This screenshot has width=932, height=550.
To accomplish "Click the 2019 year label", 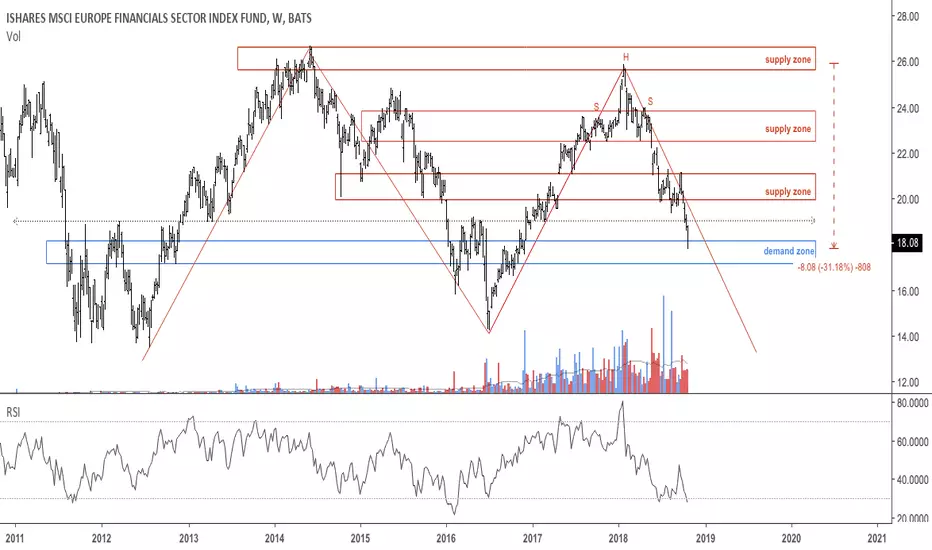I will pos(706,538).
